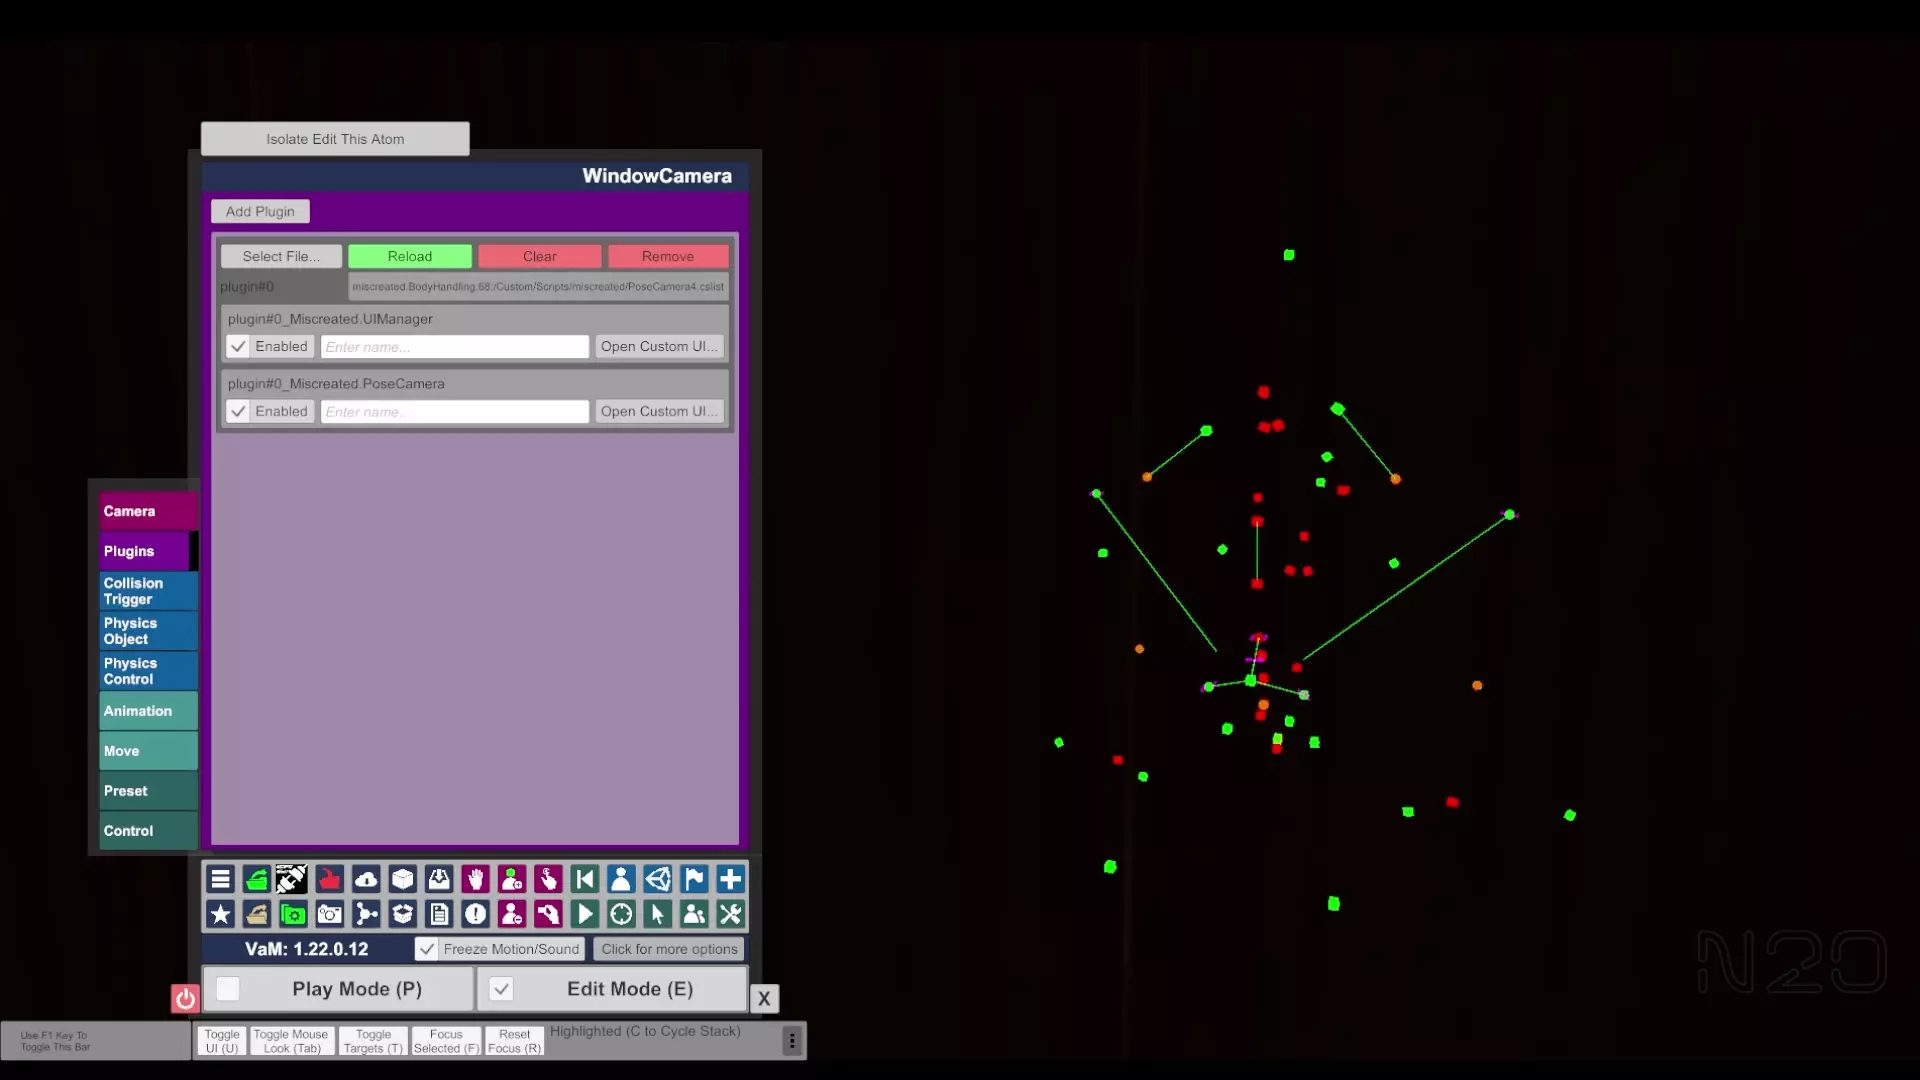Click the wrench and screwdriver tools icon
The image size is (1920, 1080).
[x=730, y=914]
